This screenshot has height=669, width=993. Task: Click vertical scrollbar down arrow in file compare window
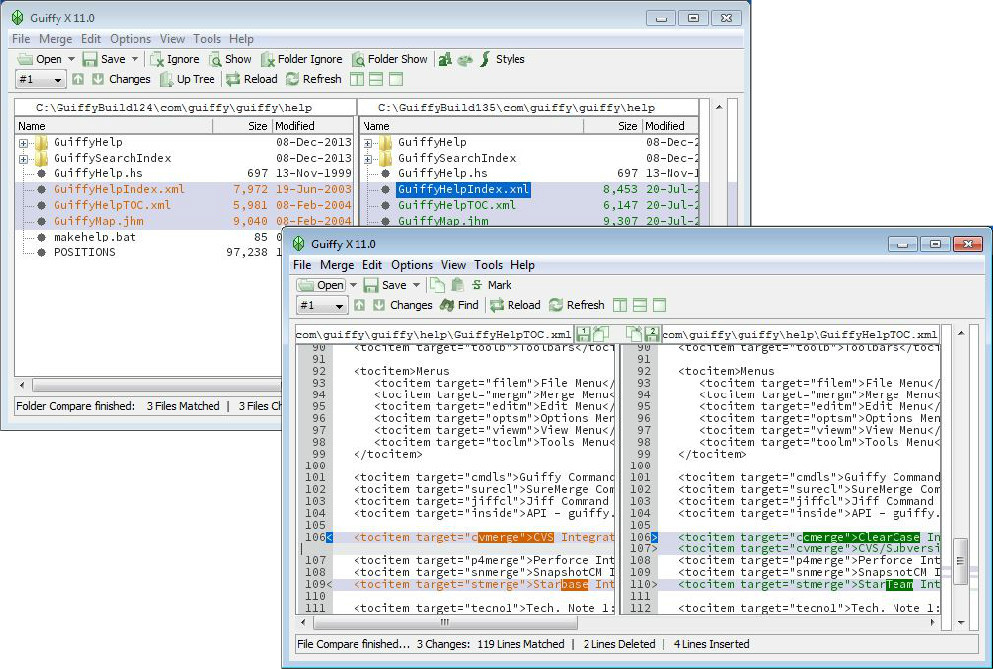tap(961, 623)
